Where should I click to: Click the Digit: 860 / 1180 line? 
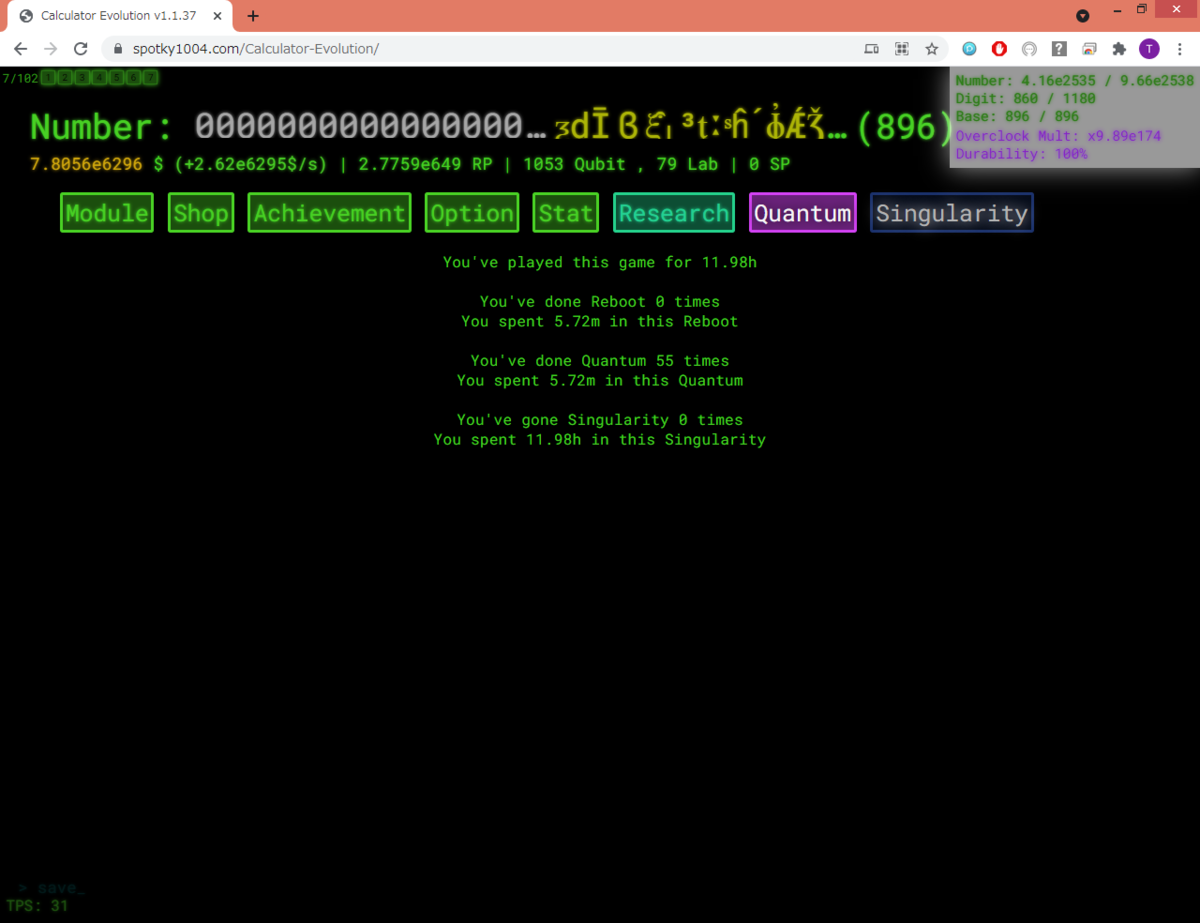click(1025, 99)
